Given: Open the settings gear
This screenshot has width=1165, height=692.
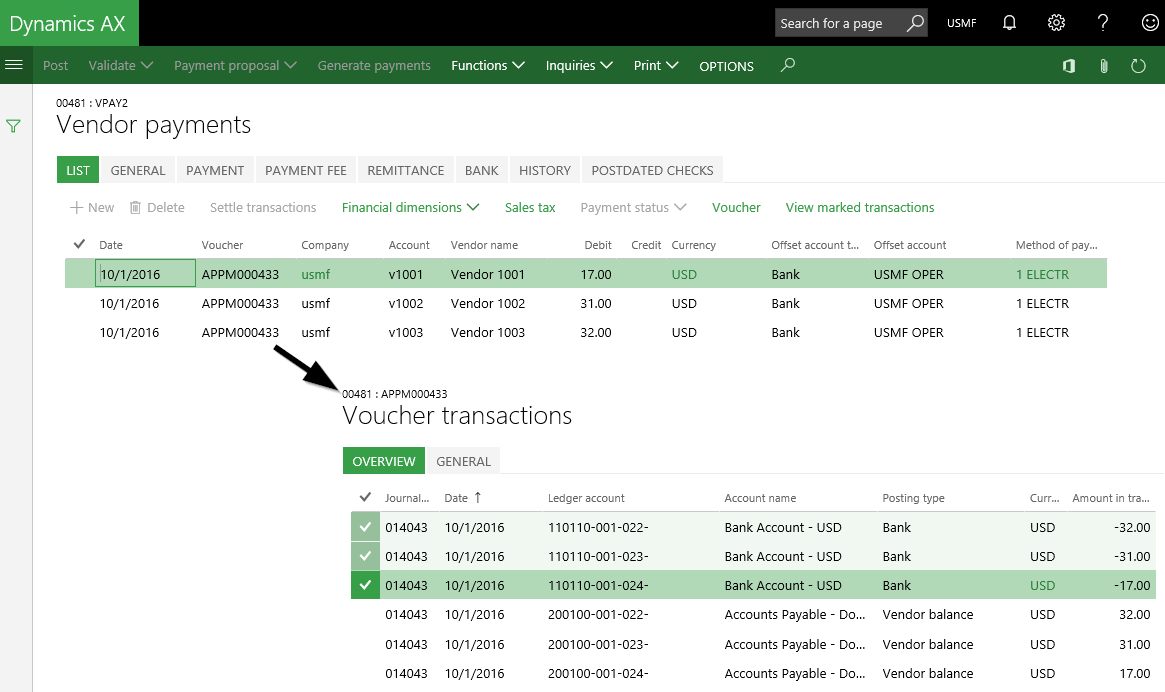Looking at the screenshot, I should point(1056,23).
